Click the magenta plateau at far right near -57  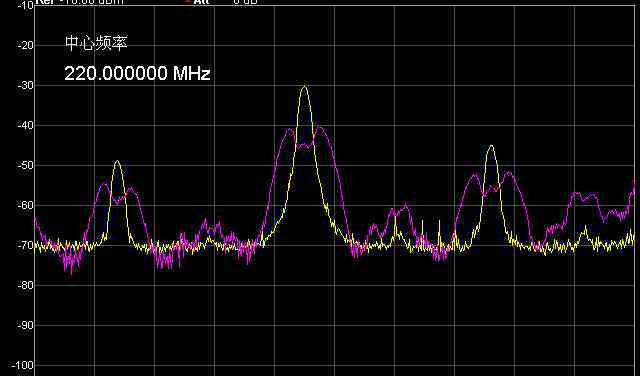click(x=584, y=197)
